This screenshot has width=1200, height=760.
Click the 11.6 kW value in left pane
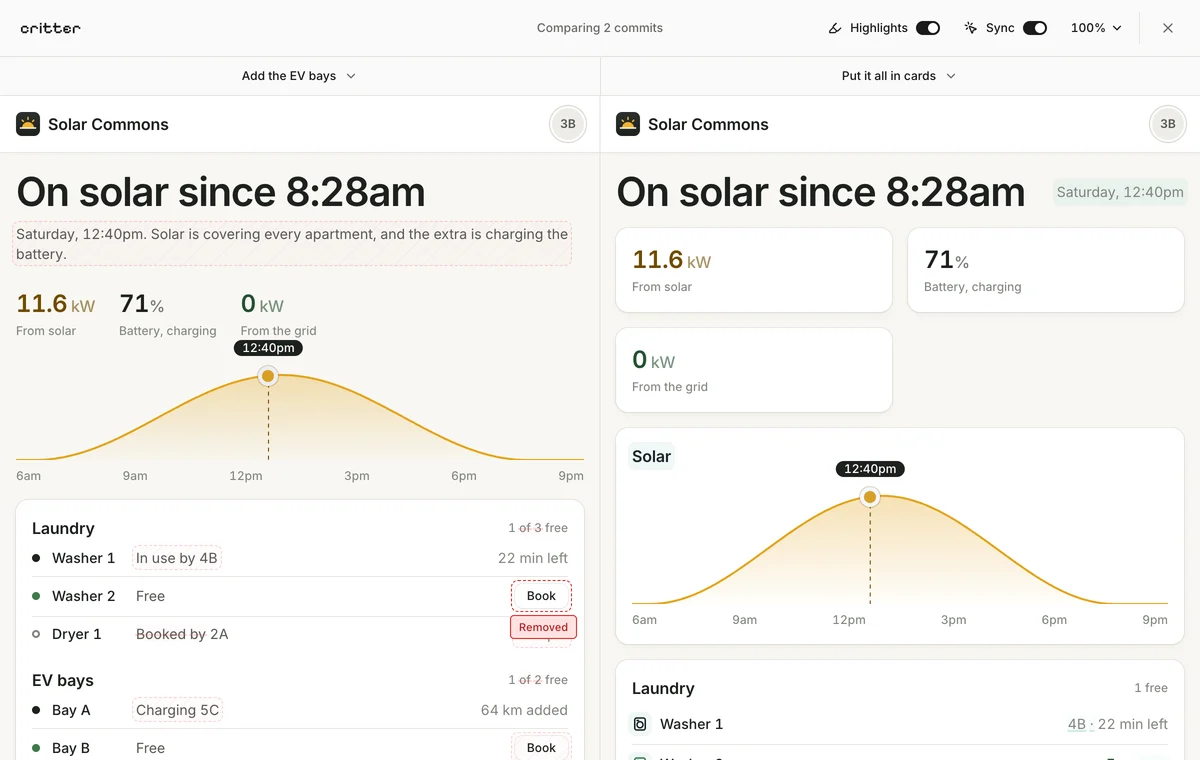coord(56,304)
